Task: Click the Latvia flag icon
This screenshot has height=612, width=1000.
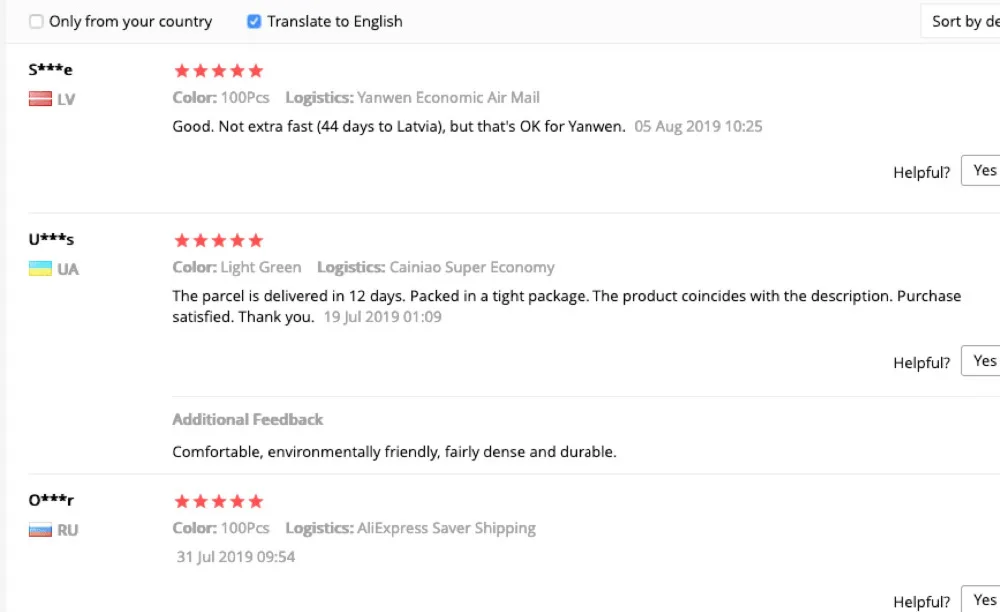Action: pyautogui.click(x=40, y=99)
